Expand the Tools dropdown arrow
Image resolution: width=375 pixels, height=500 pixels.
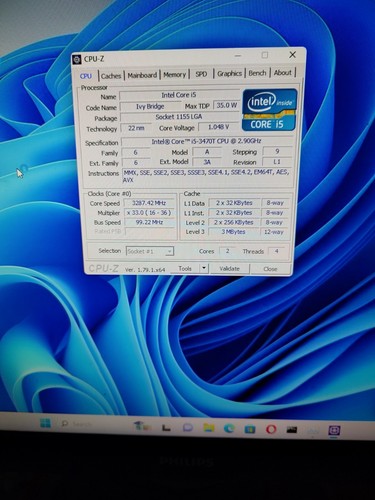(204, 268)
